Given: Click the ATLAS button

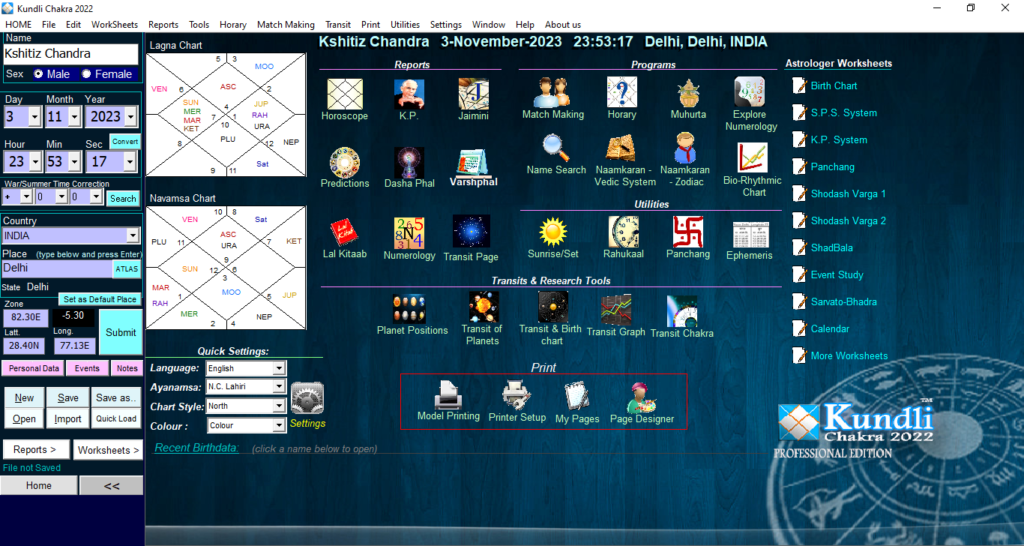Looking at the screenshot, I should tap(127, 268).
